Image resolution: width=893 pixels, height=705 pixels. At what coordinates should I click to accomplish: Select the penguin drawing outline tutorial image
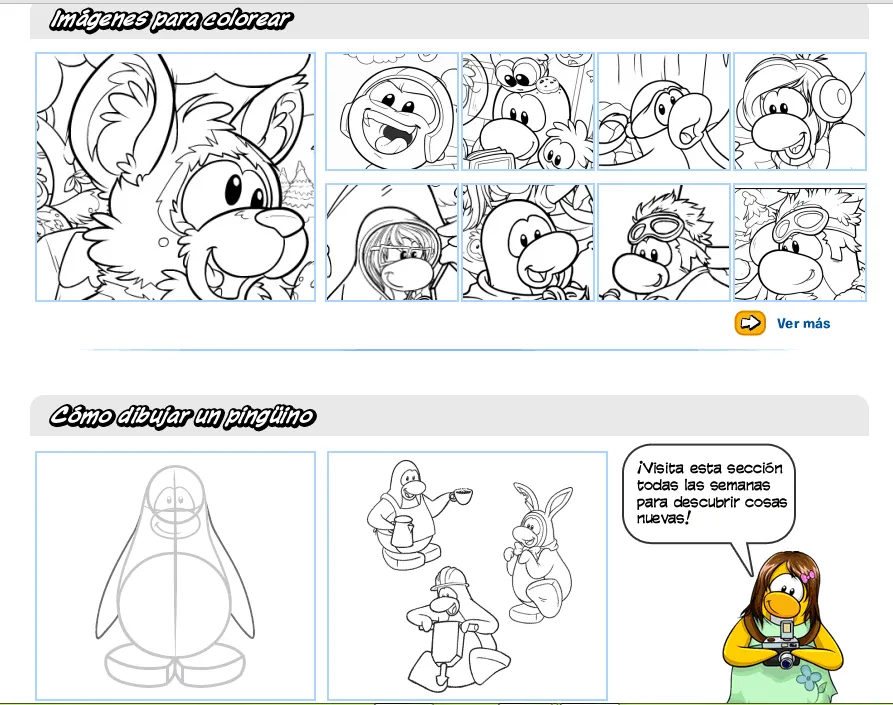click(x=176, y=575)
